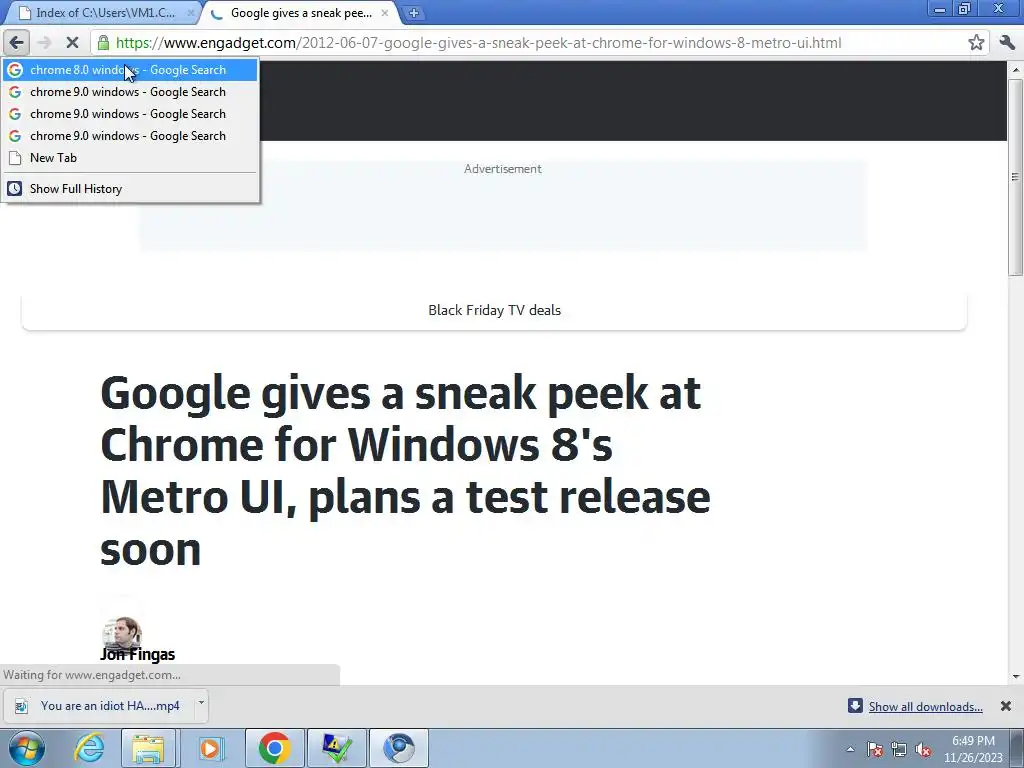The width and height of the screenshot is (1024, 768).
Task: Open Windows Media Player from taskbar
Action: (x=211, y=748)
